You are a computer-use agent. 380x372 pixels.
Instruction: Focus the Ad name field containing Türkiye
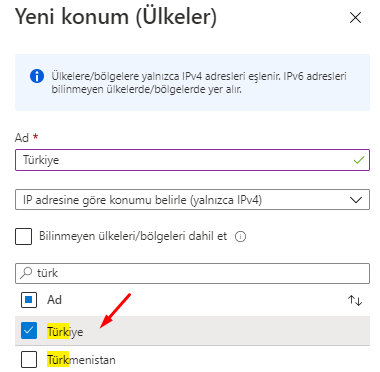coord(192,160)
